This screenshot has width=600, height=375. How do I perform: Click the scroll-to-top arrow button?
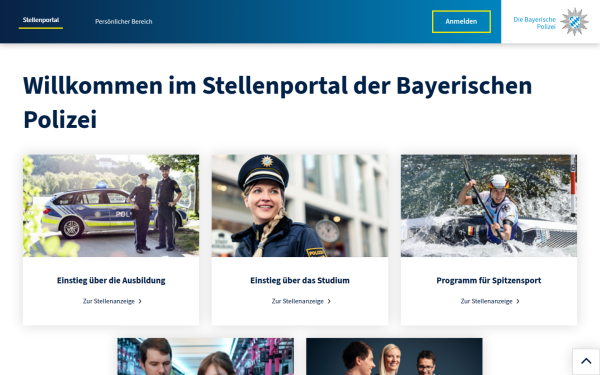586,361
